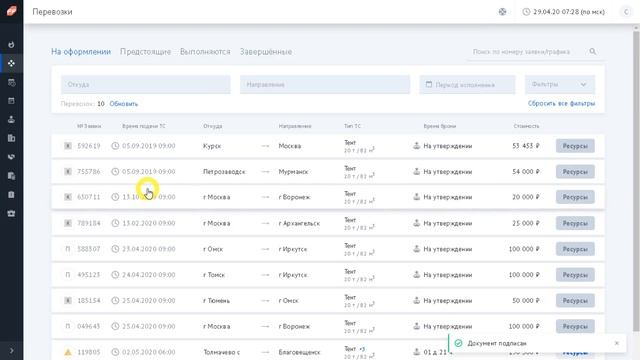Click Ресурсы button for request 630711
This screenshot has height=360, width=640.
click(575, 197)
